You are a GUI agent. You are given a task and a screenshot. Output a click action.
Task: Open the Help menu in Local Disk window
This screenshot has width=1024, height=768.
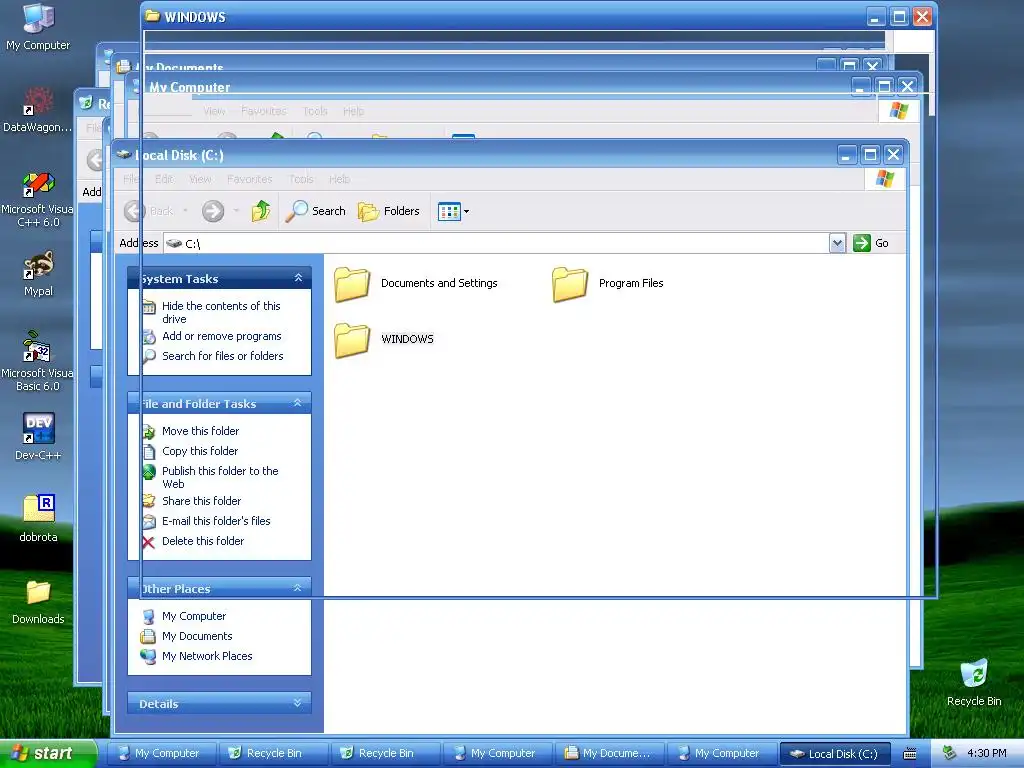[x=340, y=179]
